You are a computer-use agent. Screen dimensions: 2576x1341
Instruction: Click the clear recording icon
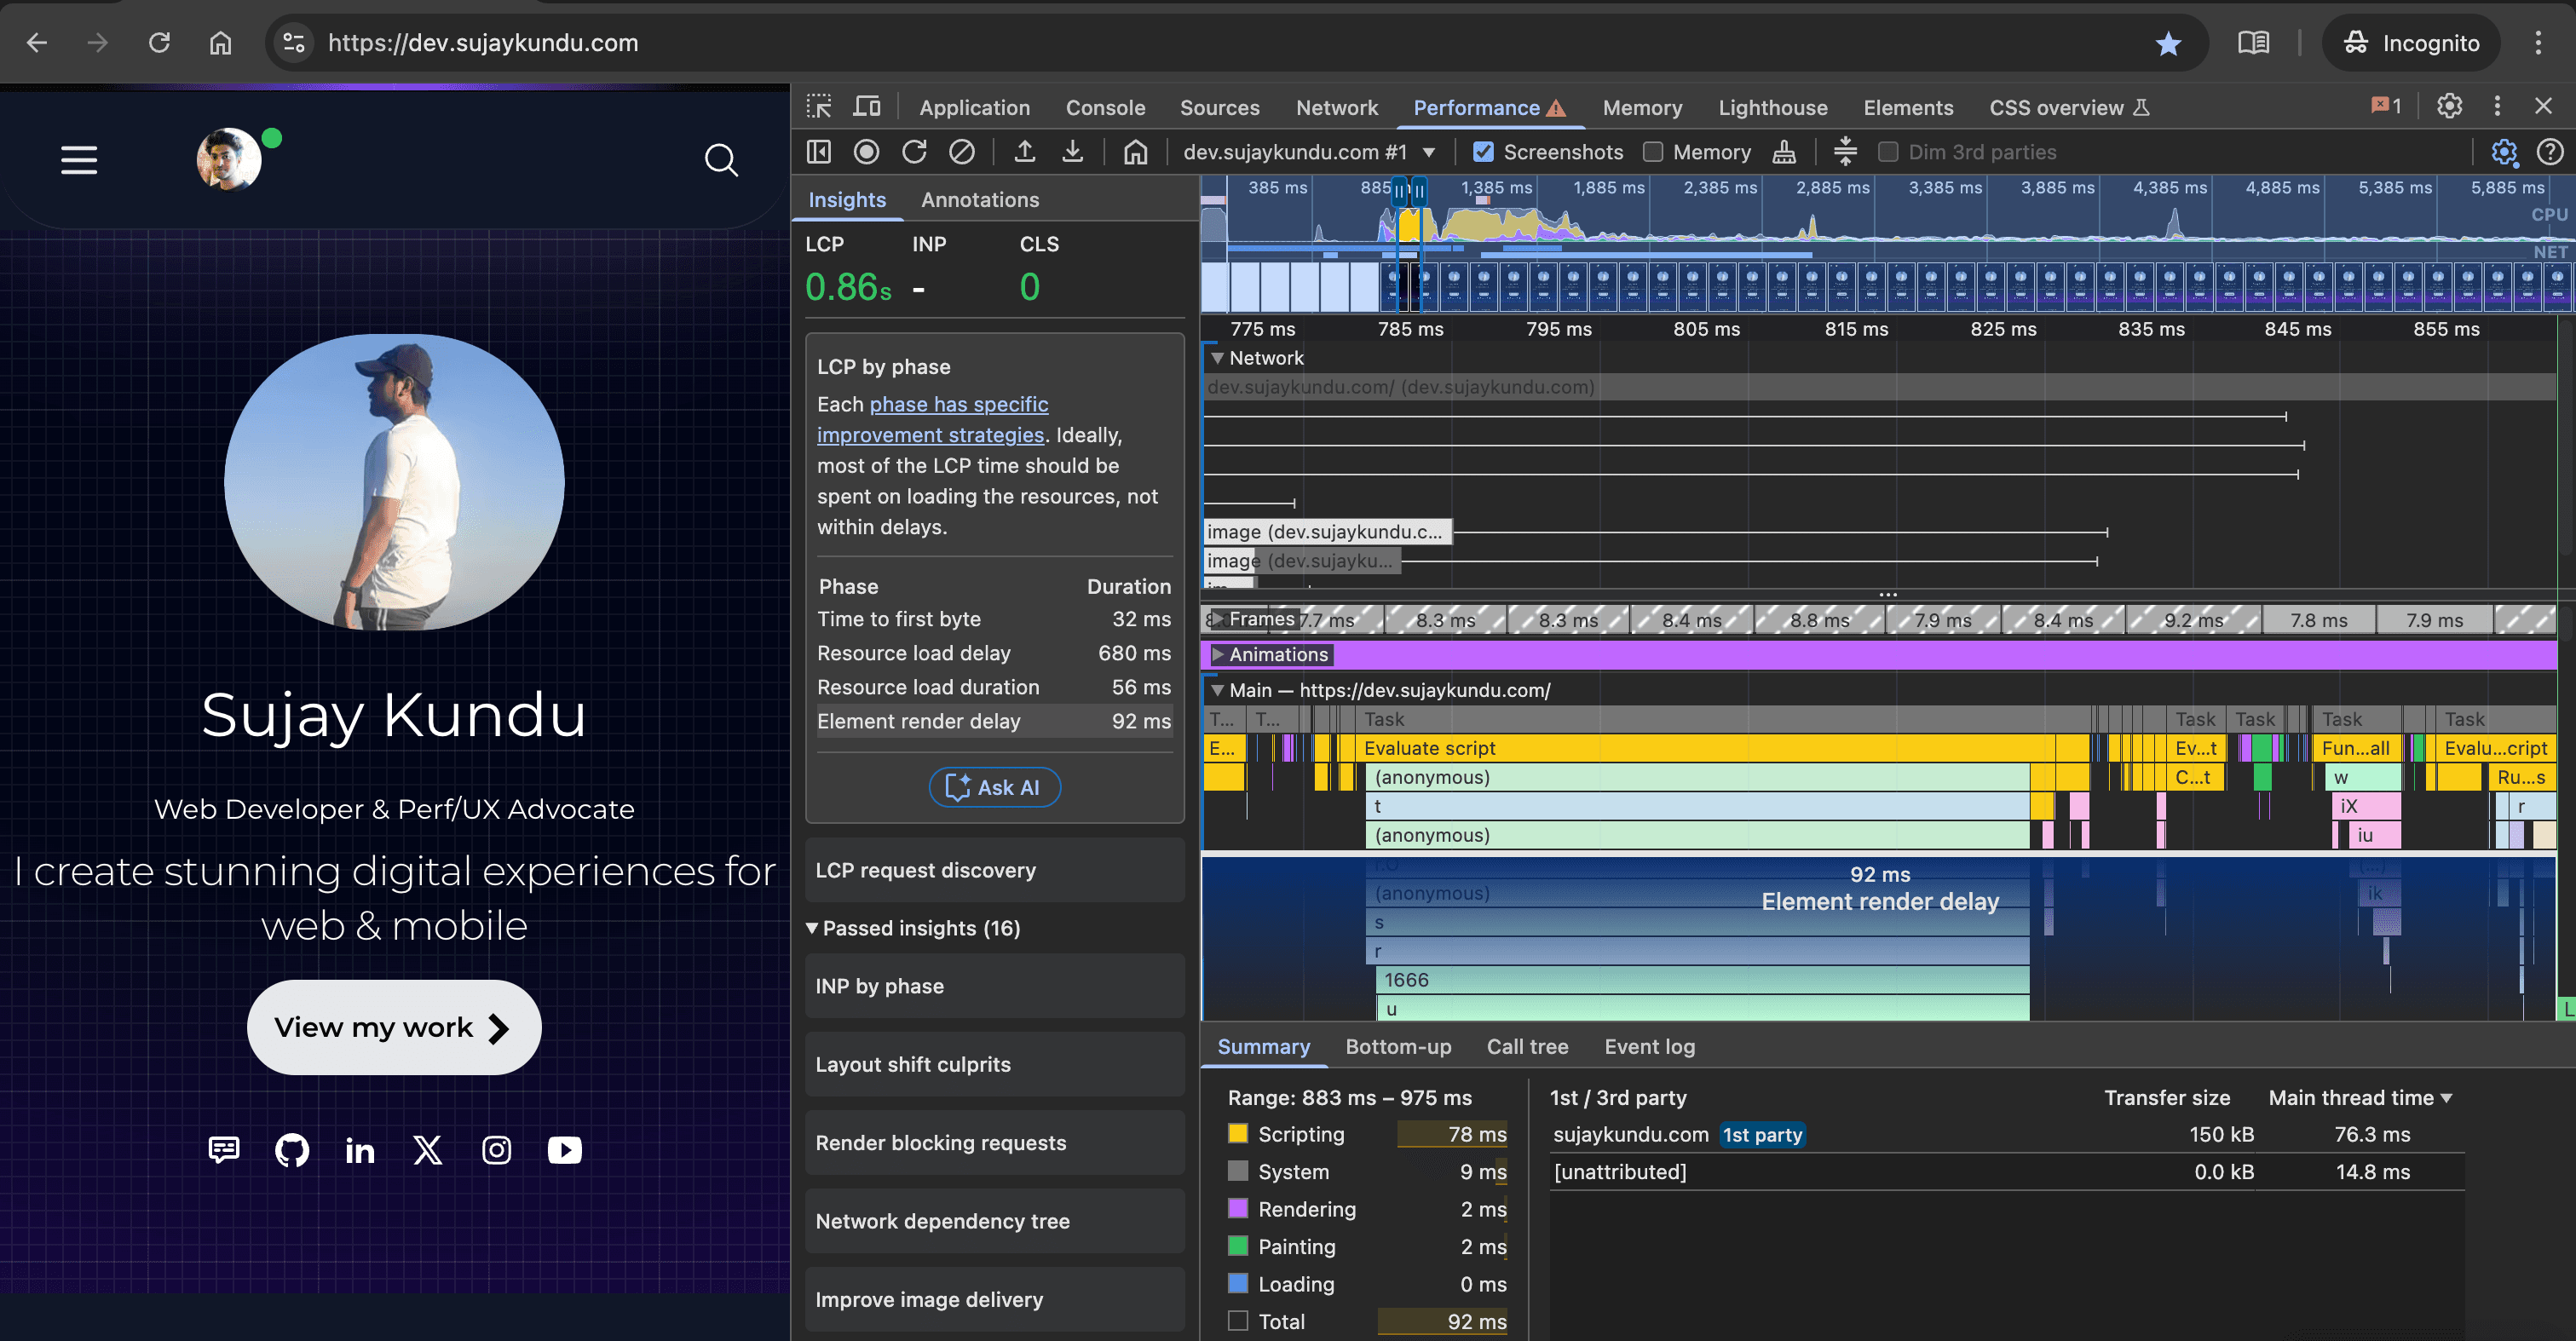click(962, 152)
